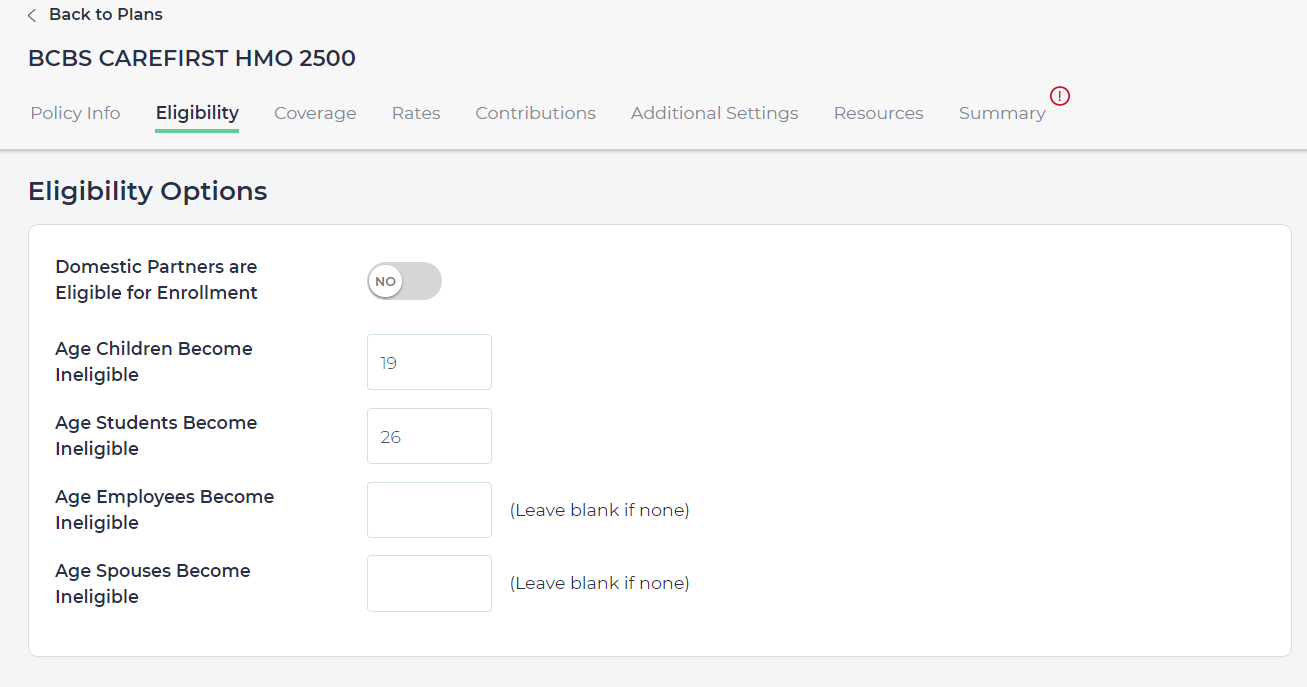Open the Summary tab
The image size is (1307, 687).
(x=1002, y=113)
